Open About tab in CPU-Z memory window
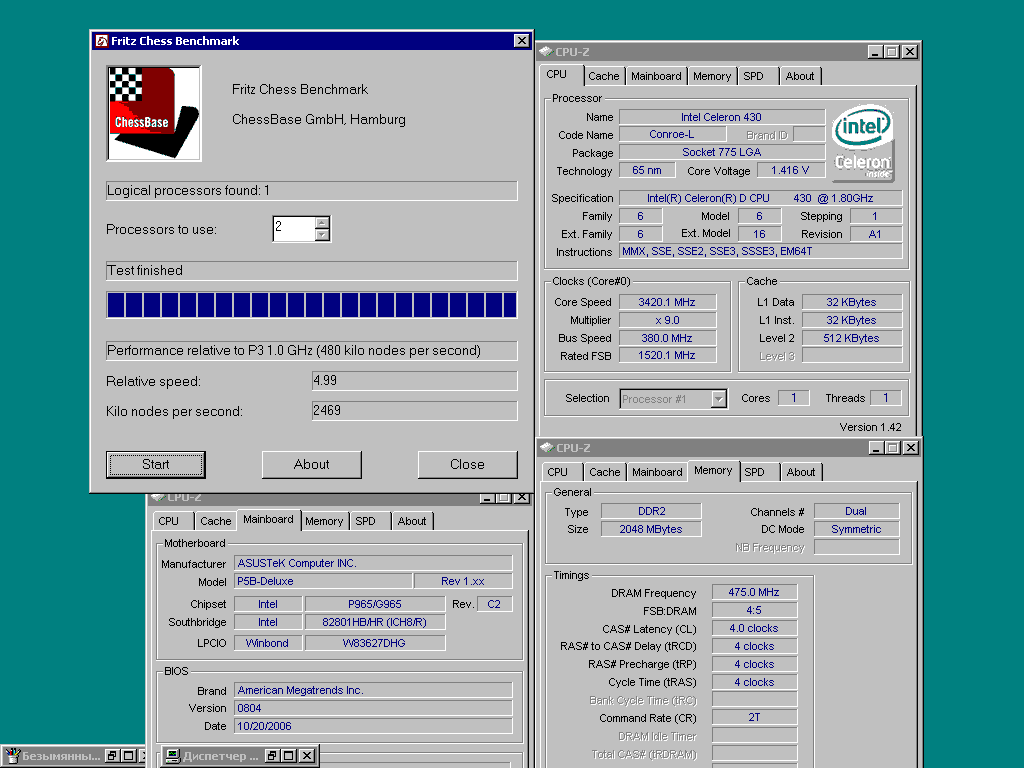Image resolution: width=1024 pixels, height=768 pixels. click(801, 472)
